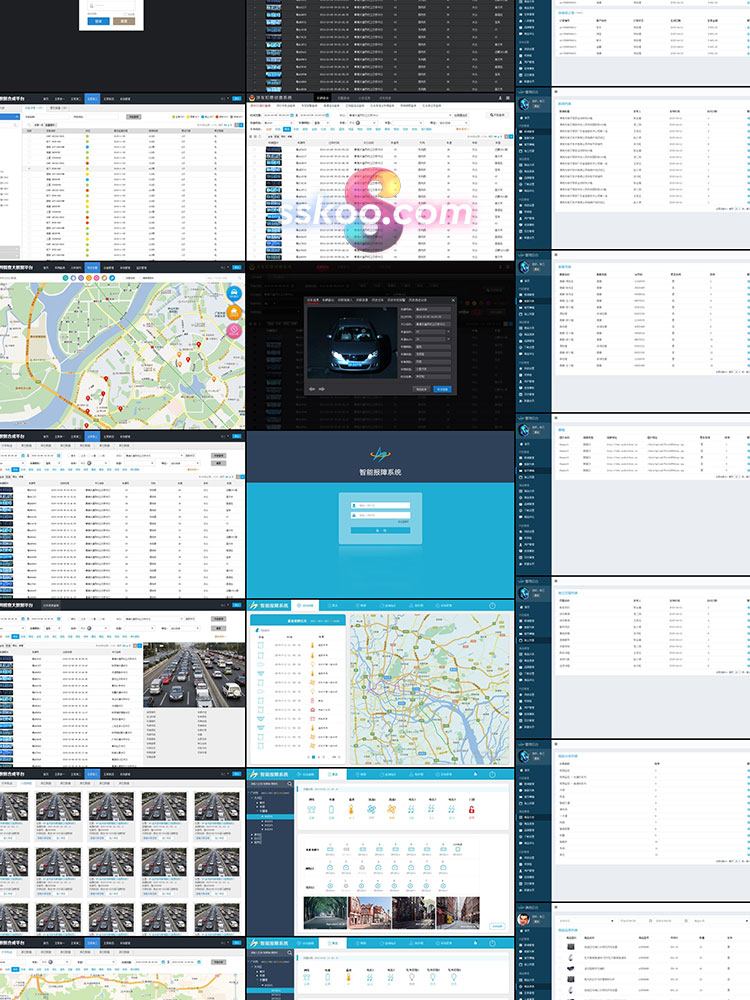This screenshot has width=750, height=1000.
Task: Open the tree-lined road camera thumbnail
Action: tap(325, 913)
